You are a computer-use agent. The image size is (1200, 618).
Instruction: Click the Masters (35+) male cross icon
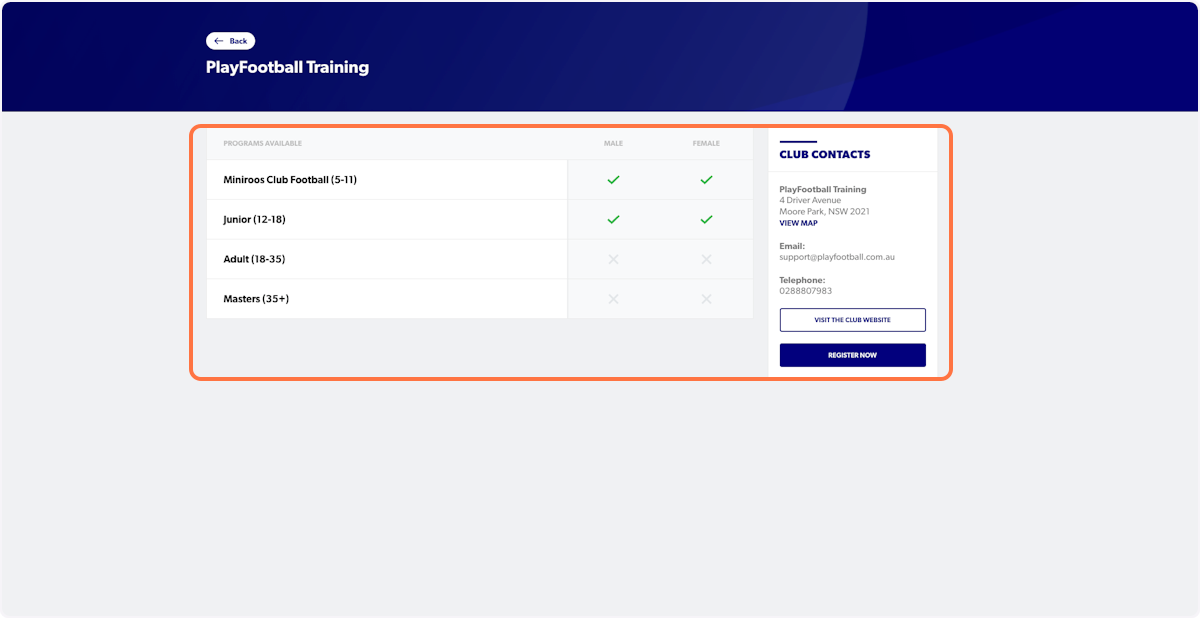click(x=613, y=299)
